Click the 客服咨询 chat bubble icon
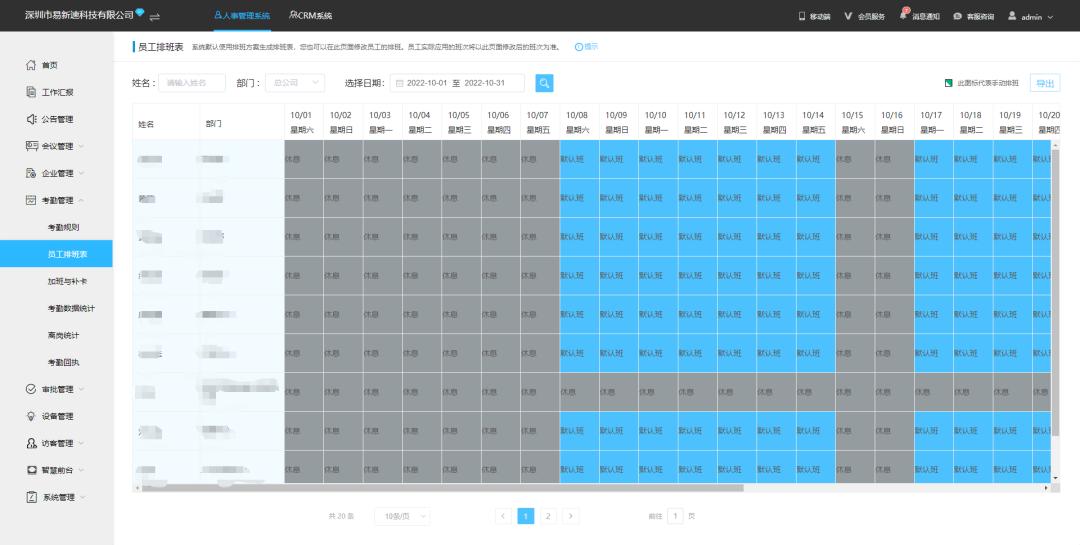 click(x=957, y=17)
